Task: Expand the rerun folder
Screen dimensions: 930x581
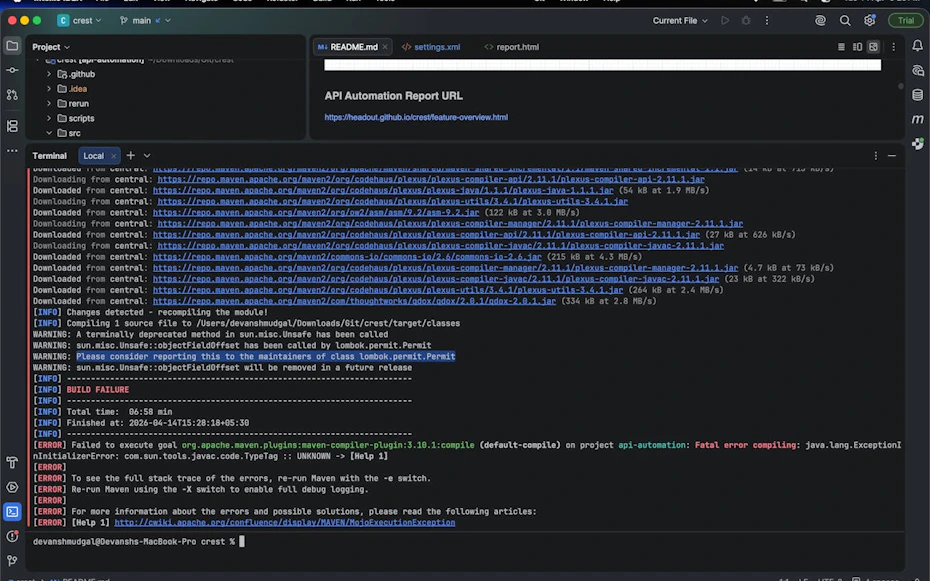Action: coord(49,104)
